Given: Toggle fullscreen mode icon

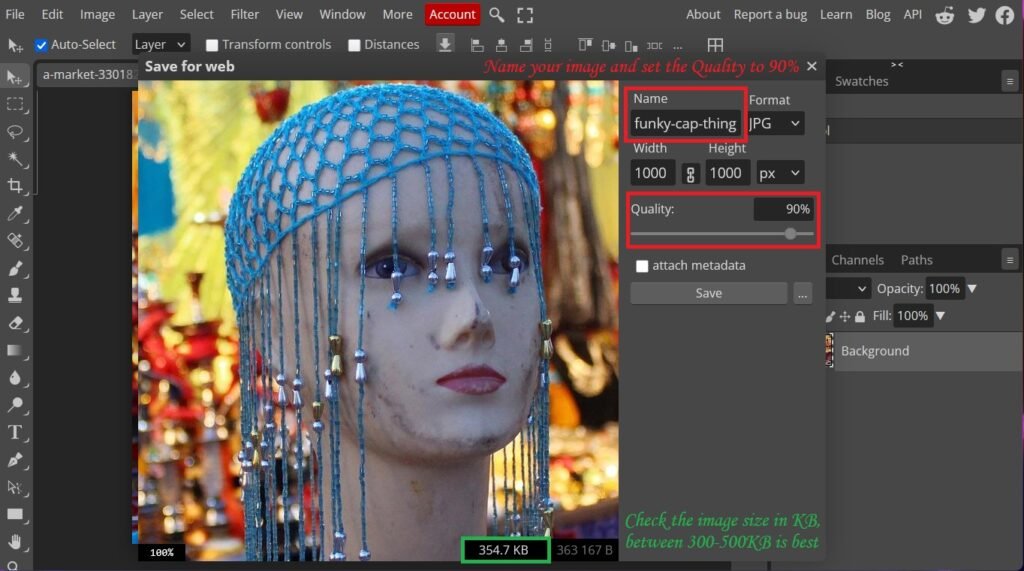Looking at the screenshot, I should coord(524,14).
